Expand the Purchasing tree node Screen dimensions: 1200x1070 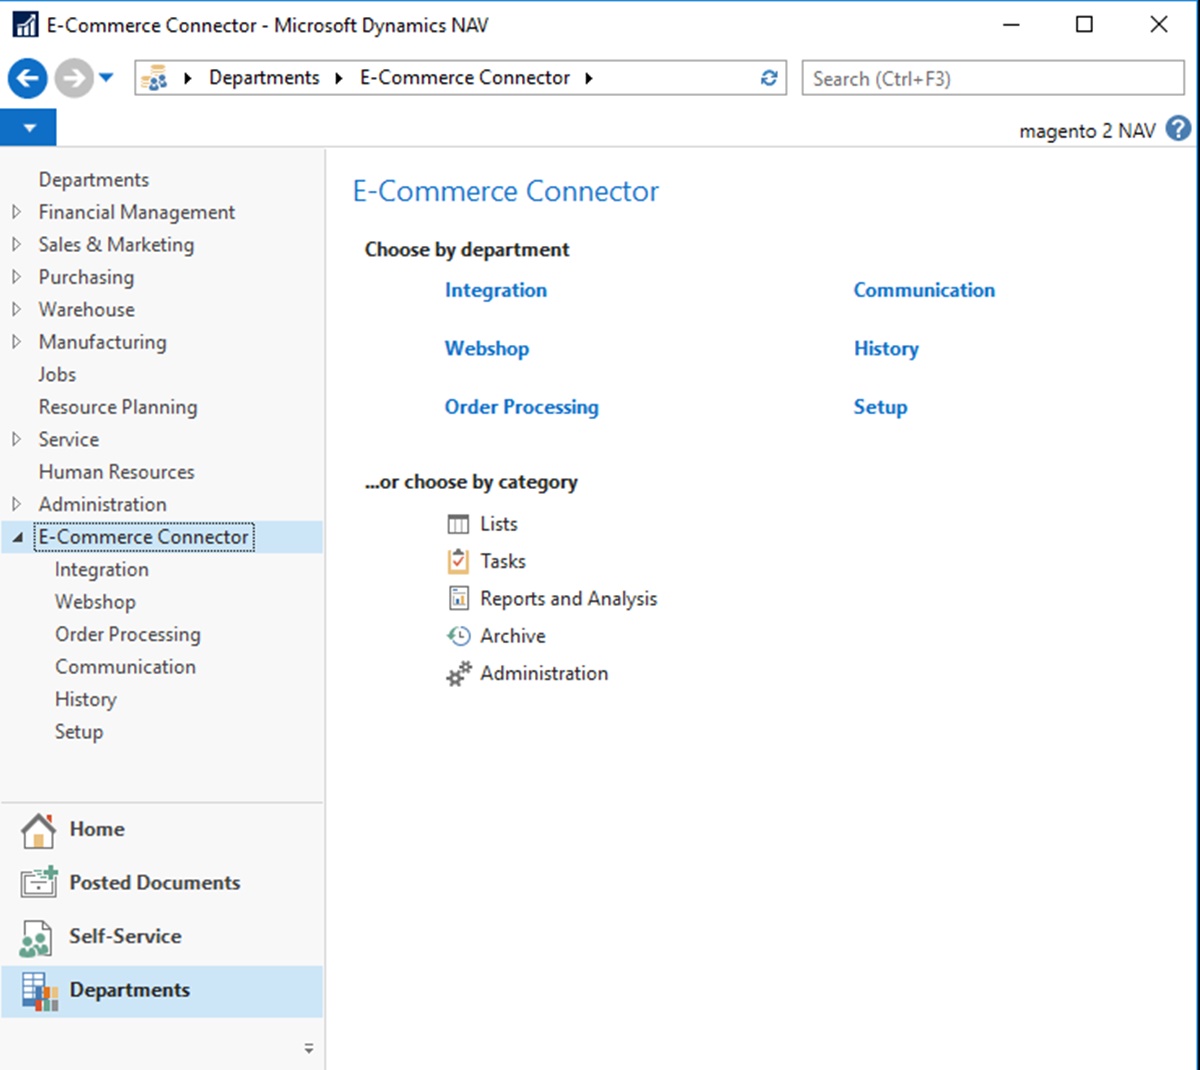[16, 277]
